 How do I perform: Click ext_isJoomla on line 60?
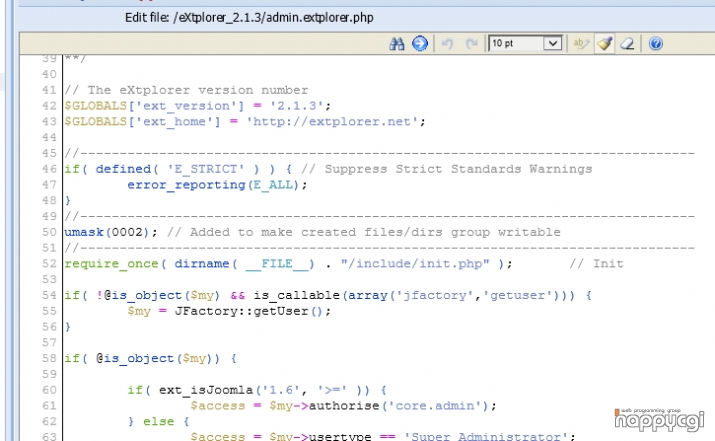coord(206,390)
